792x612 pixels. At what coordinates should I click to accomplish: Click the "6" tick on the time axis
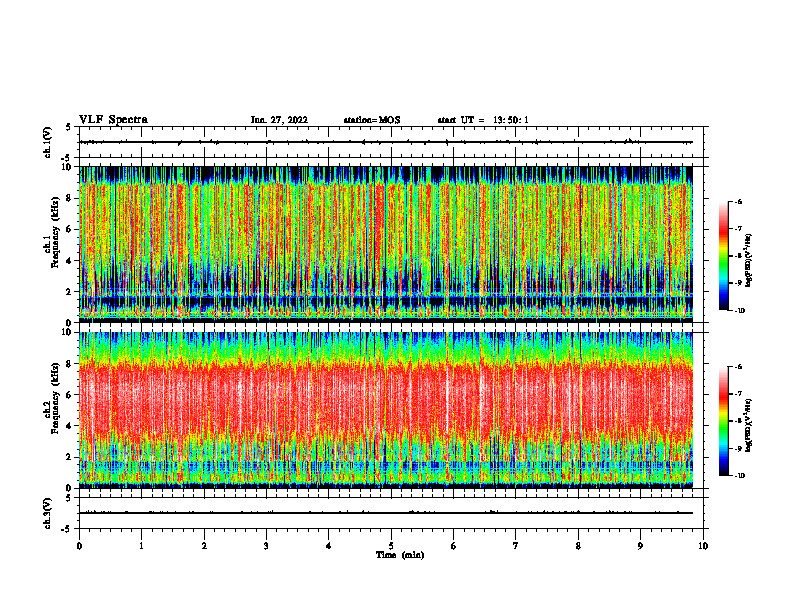tap(454, 546)
